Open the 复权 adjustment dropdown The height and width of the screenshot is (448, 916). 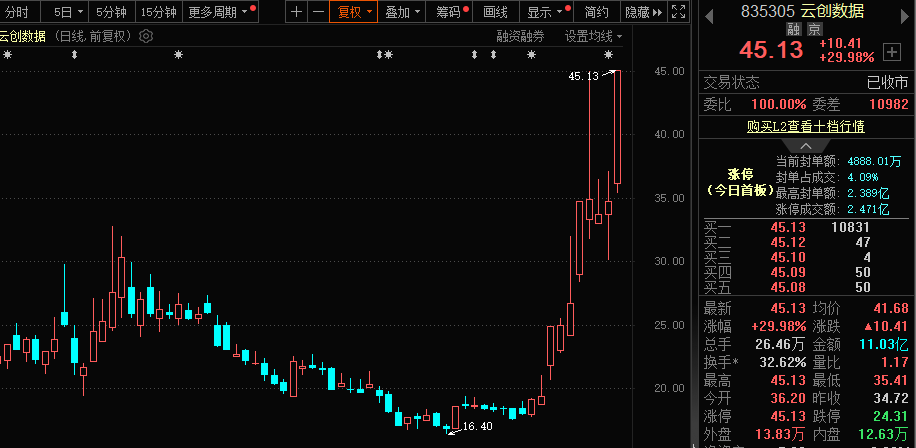click(355, 12)
